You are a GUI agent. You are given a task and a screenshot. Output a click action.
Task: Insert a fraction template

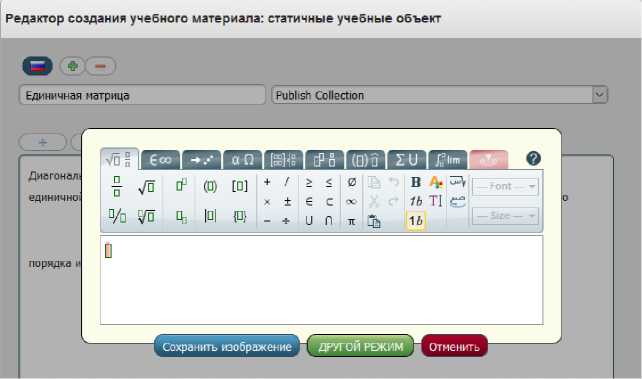(x=117, y=186)
